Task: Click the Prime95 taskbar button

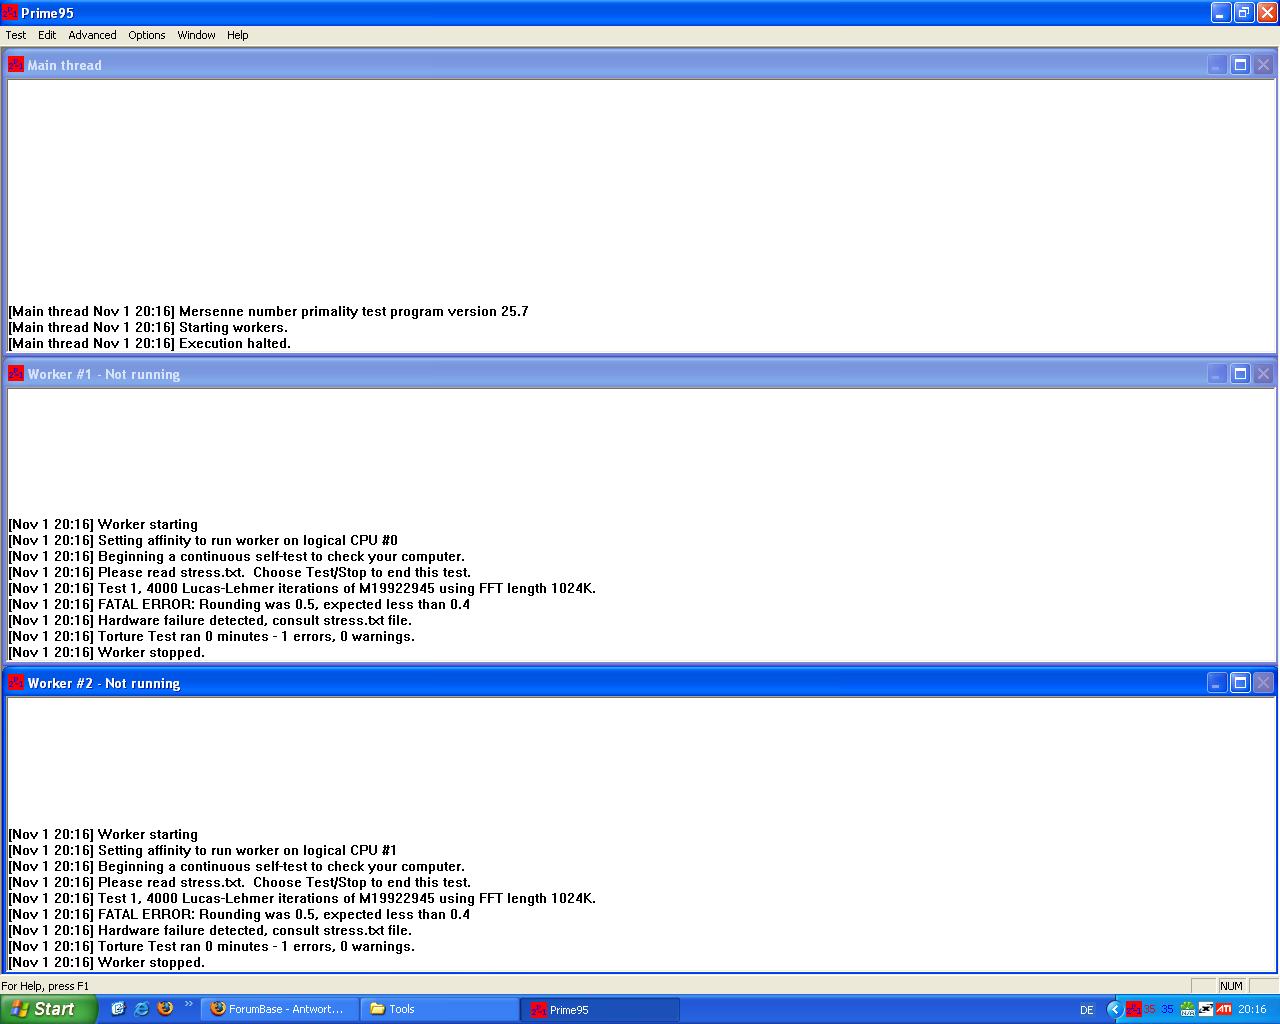Action: click(600, 1009)
